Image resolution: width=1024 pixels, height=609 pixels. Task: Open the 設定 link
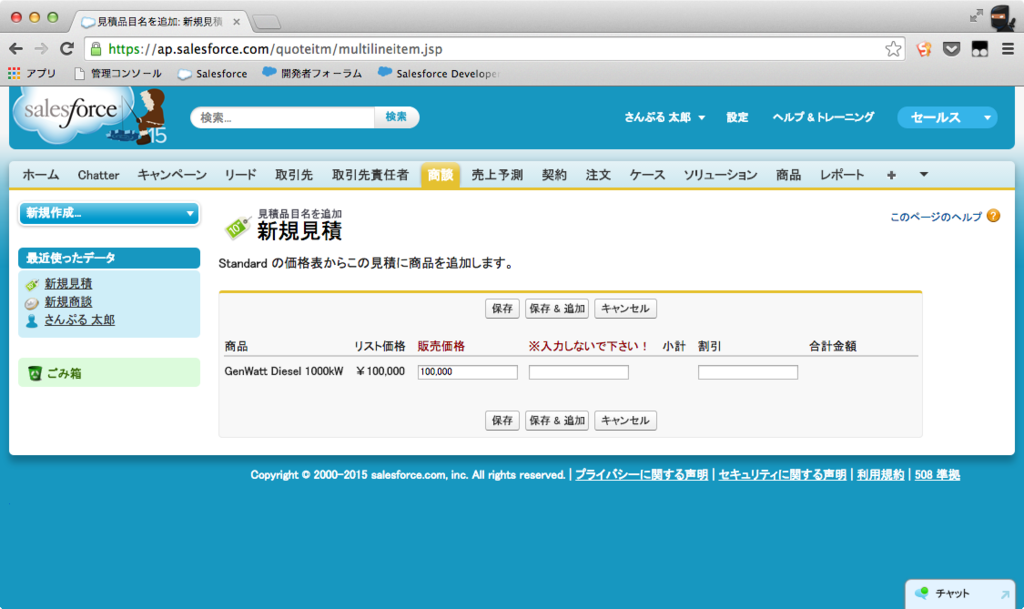pos(737,117)
